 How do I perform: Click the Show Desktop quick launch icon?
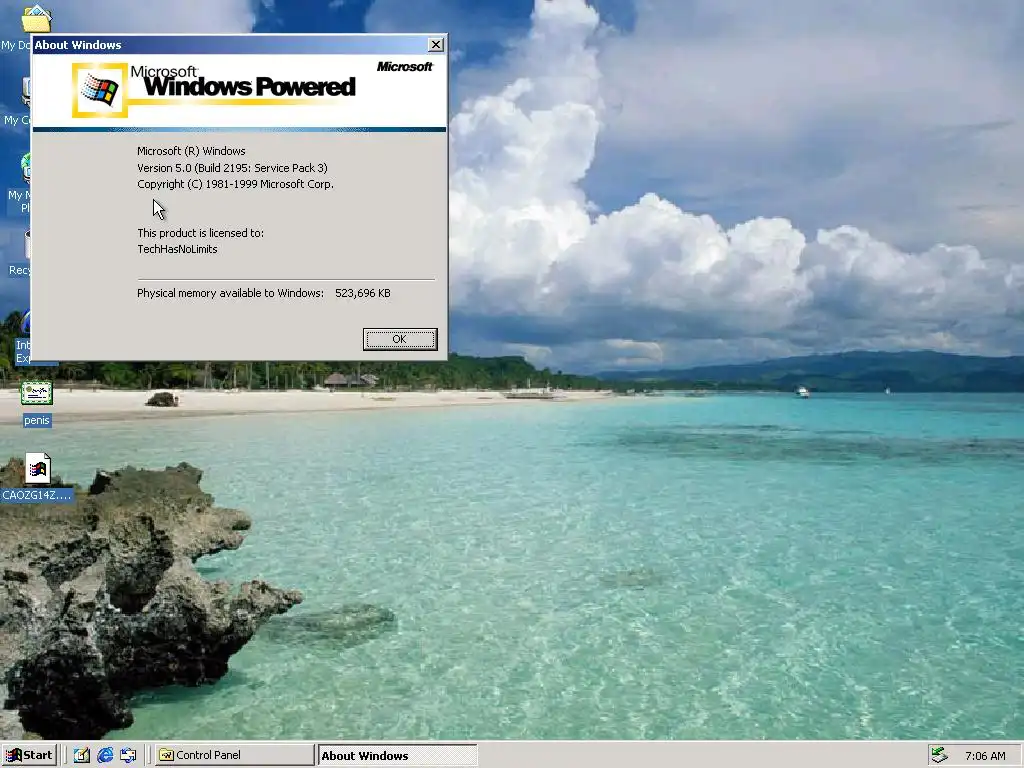tap(82, 755)
